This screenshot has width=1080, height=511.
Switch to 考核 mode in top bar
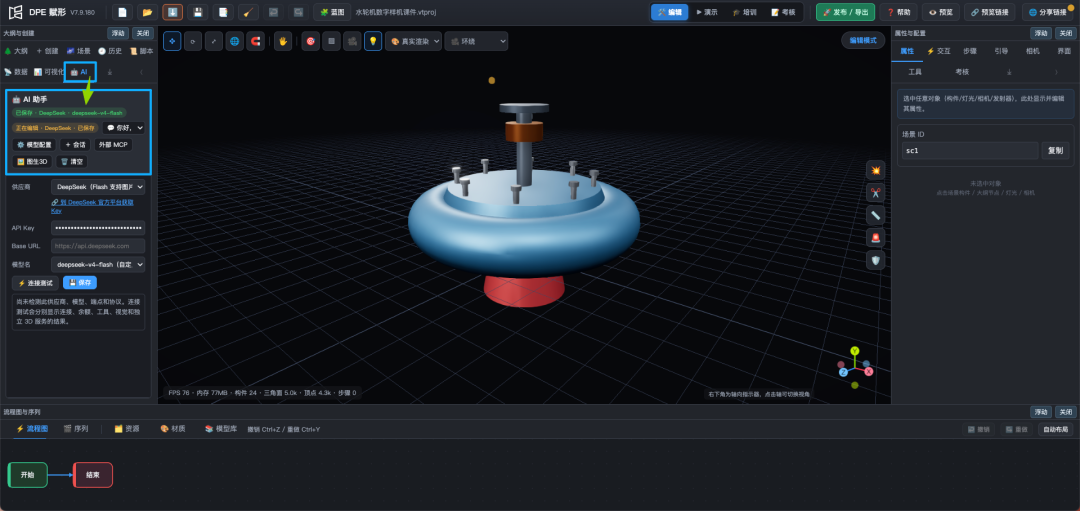[782, 12]
